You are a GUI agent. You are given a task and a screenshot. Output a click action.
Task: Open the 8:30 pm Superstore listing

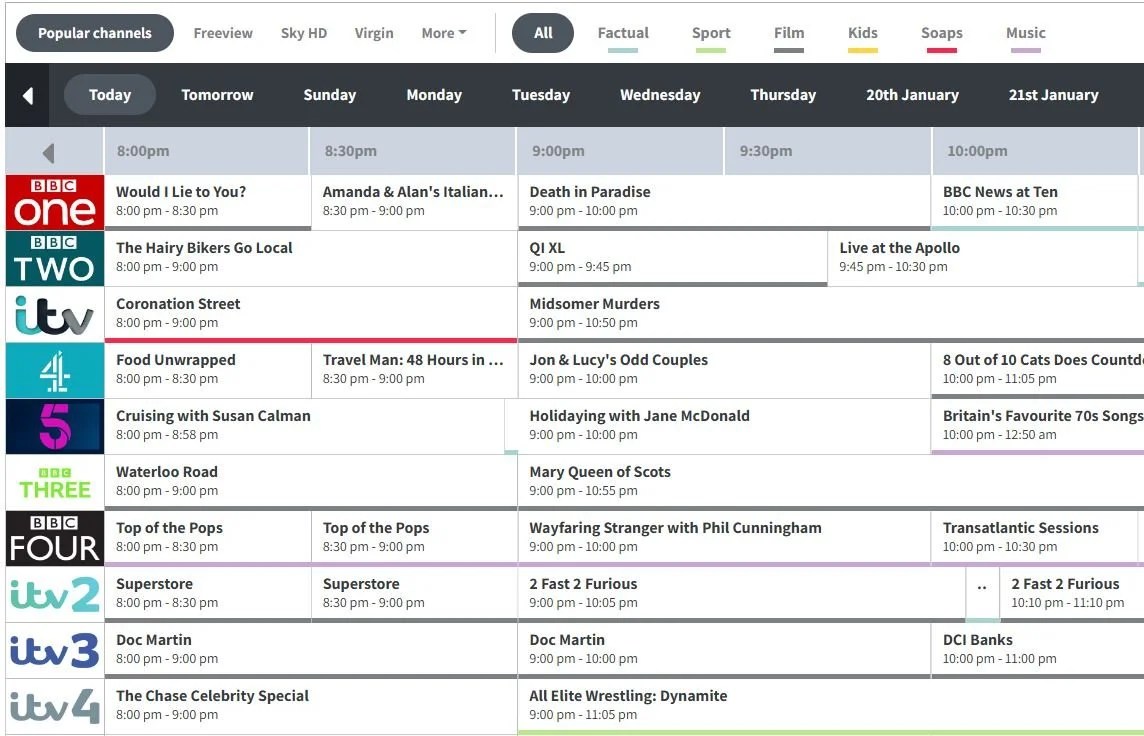point(414,594)
